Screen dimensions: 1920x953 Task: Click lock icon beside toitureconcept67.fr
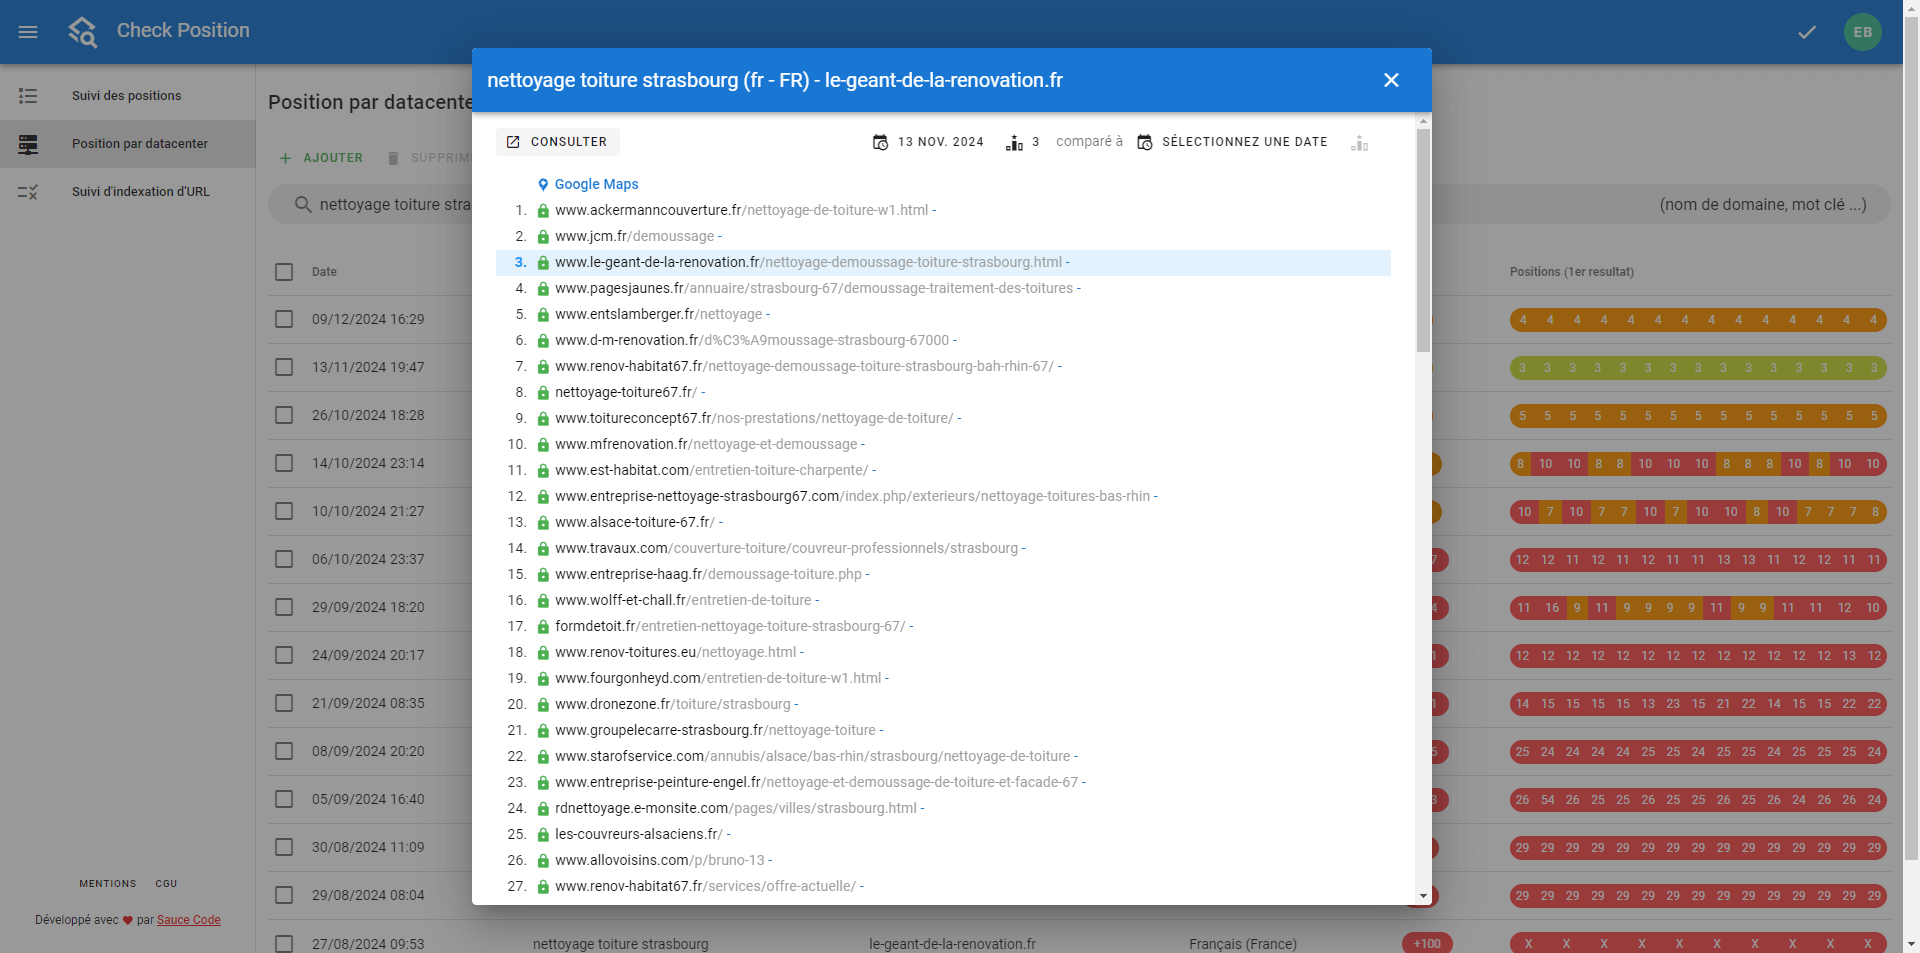(x=543, y=419)
